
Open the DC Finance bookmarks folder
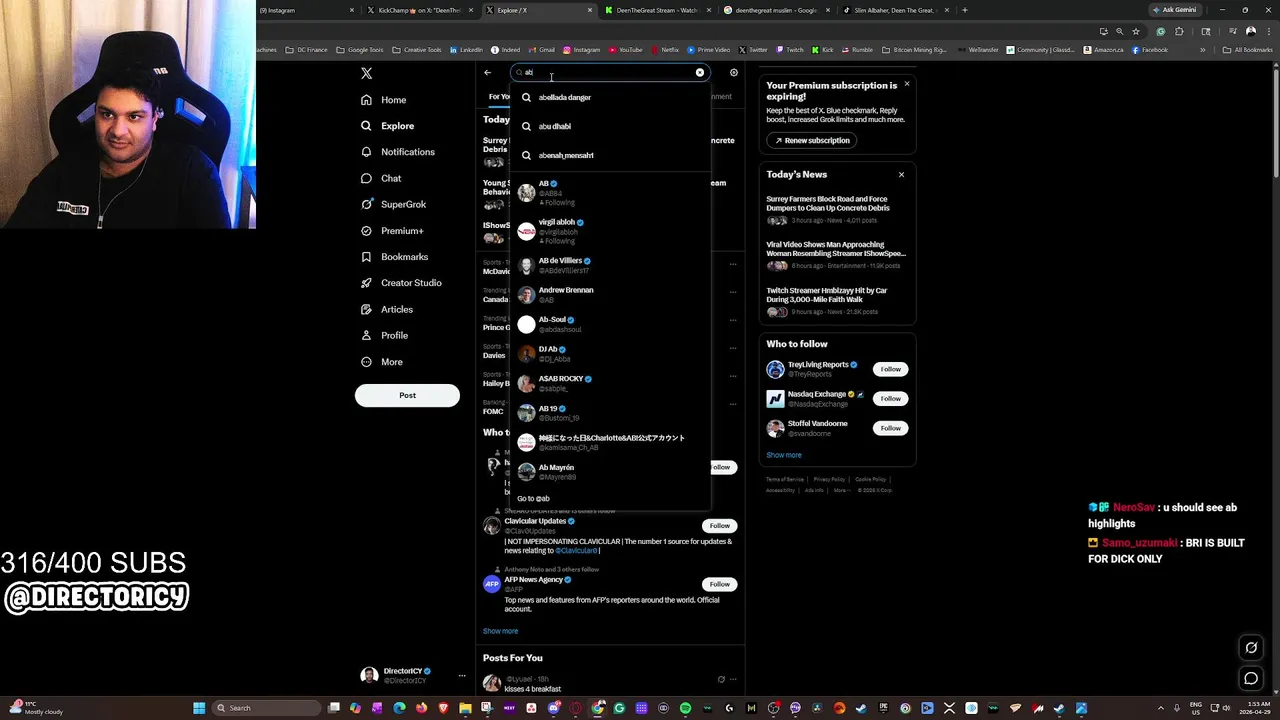click(x=306, y=50)
